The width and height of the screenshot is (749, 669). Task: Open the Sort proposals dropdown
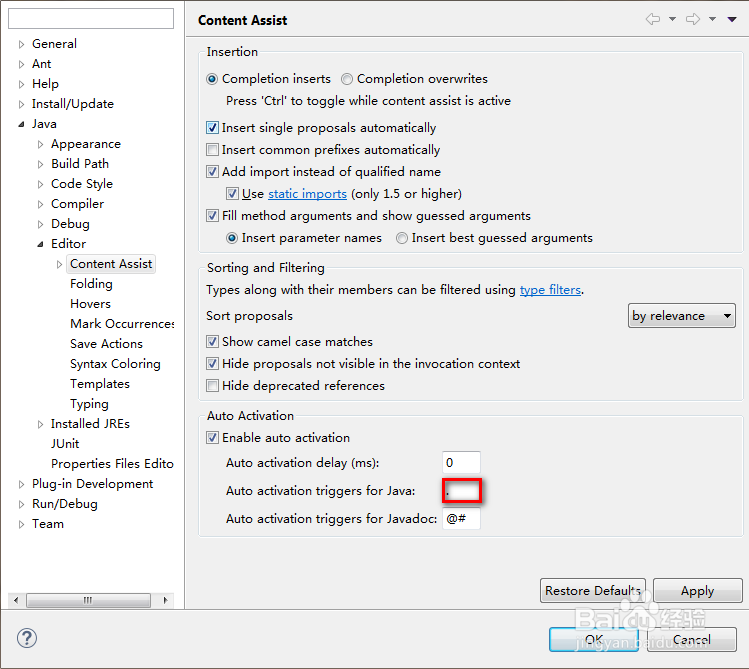681,316
